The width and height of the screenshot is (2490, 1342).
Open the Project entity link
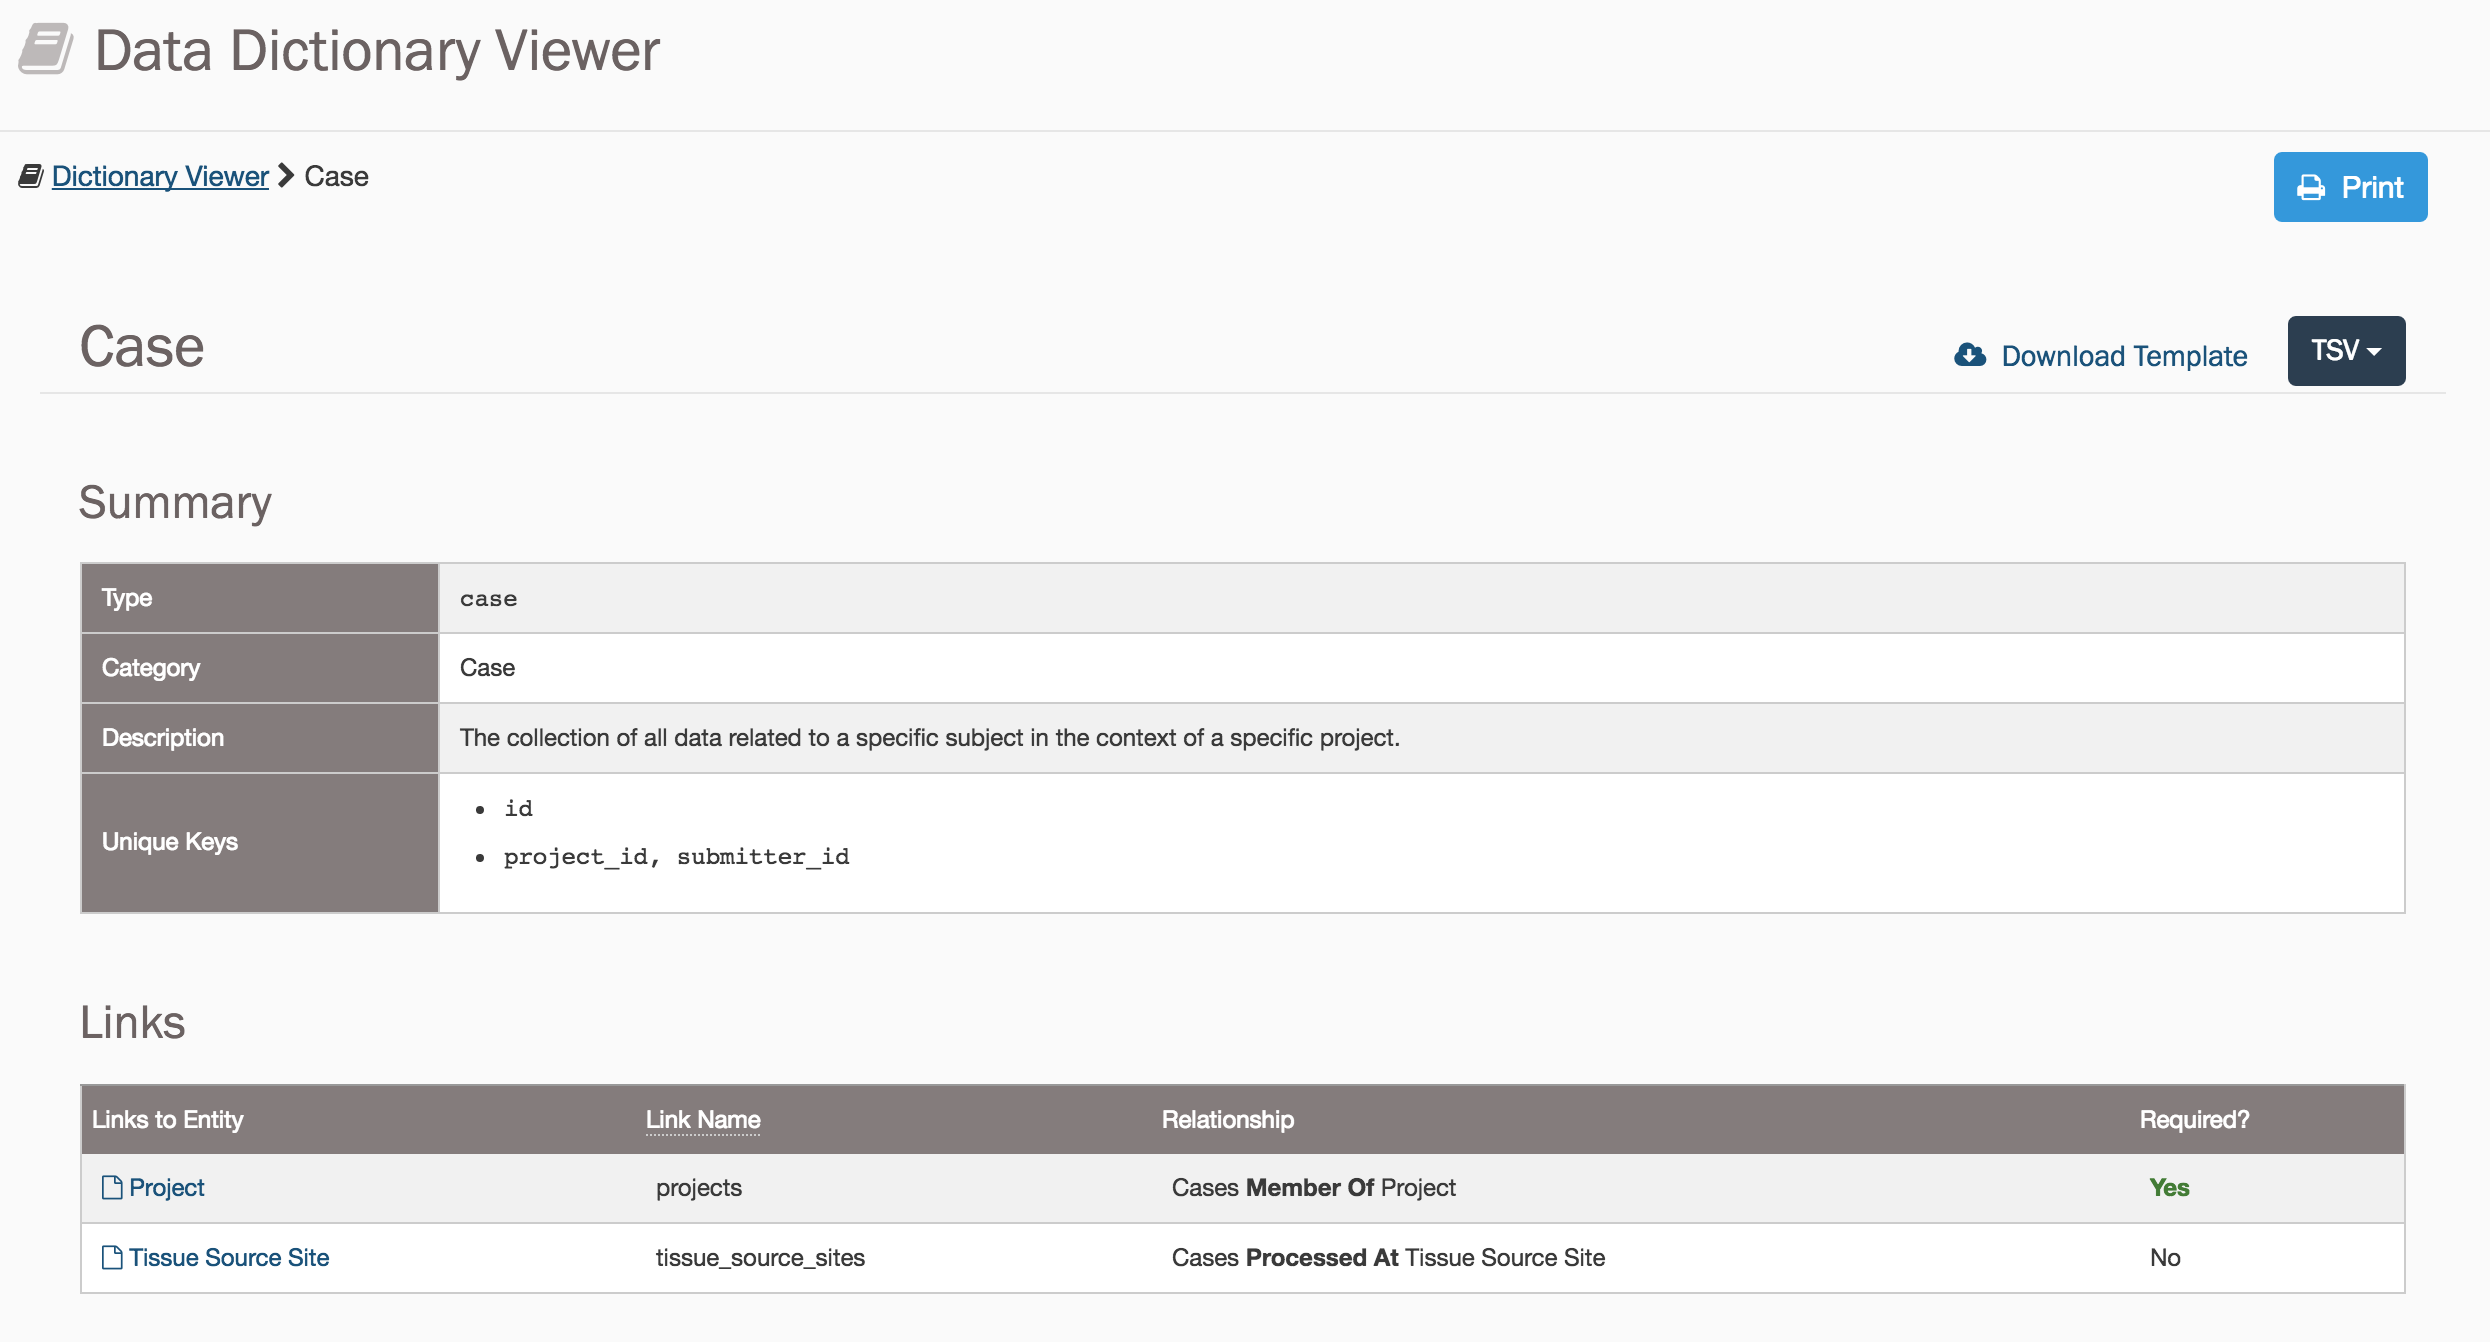[166, 1188]
